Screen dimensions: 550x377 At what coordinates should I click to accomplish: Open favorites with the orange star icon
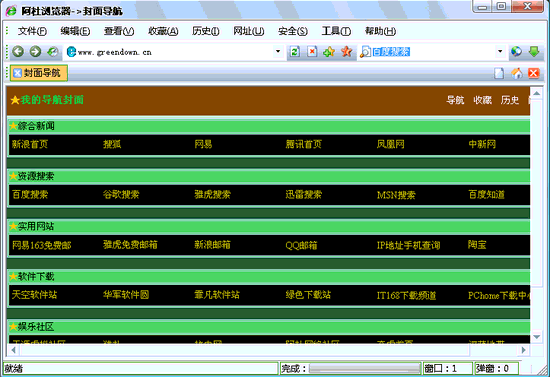pos(347,52)
